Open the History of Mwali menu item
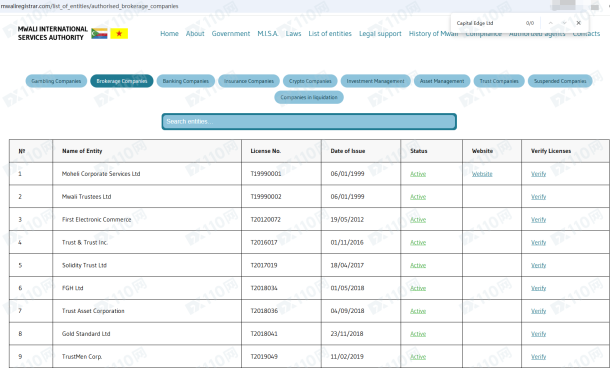Viewport: 610px width, 368px height. 433,34
